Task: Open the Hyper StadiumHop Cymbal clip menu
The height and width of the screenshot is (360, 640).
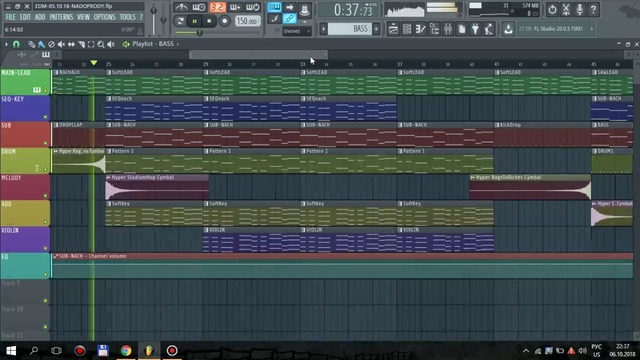Action: point(109,178)
